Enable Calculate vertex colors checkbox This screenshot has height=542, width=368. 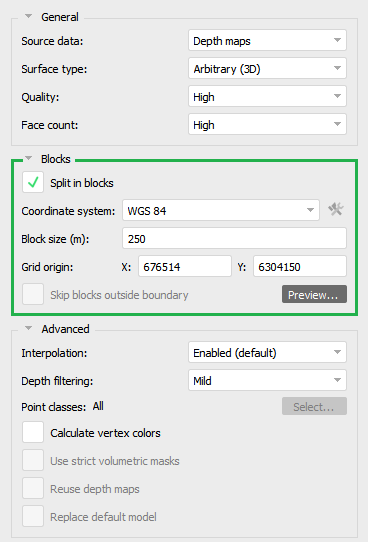click(33, 432)
